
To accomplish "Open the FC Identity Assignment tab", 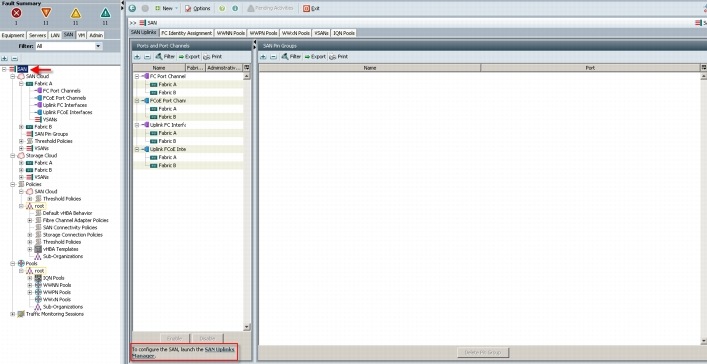I will tap(187, 33).
